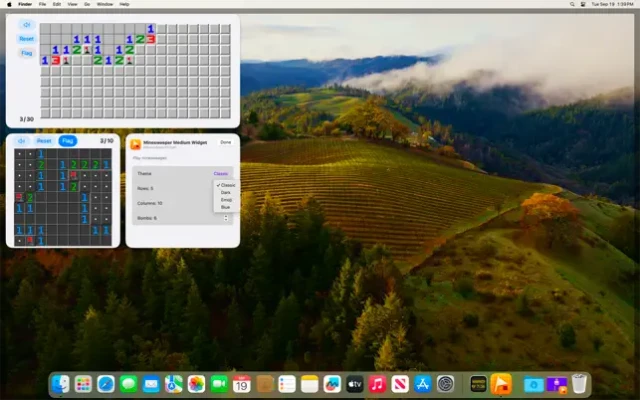
Task: Adjust the Bombs stepper arrows
Action: (226, 218)
